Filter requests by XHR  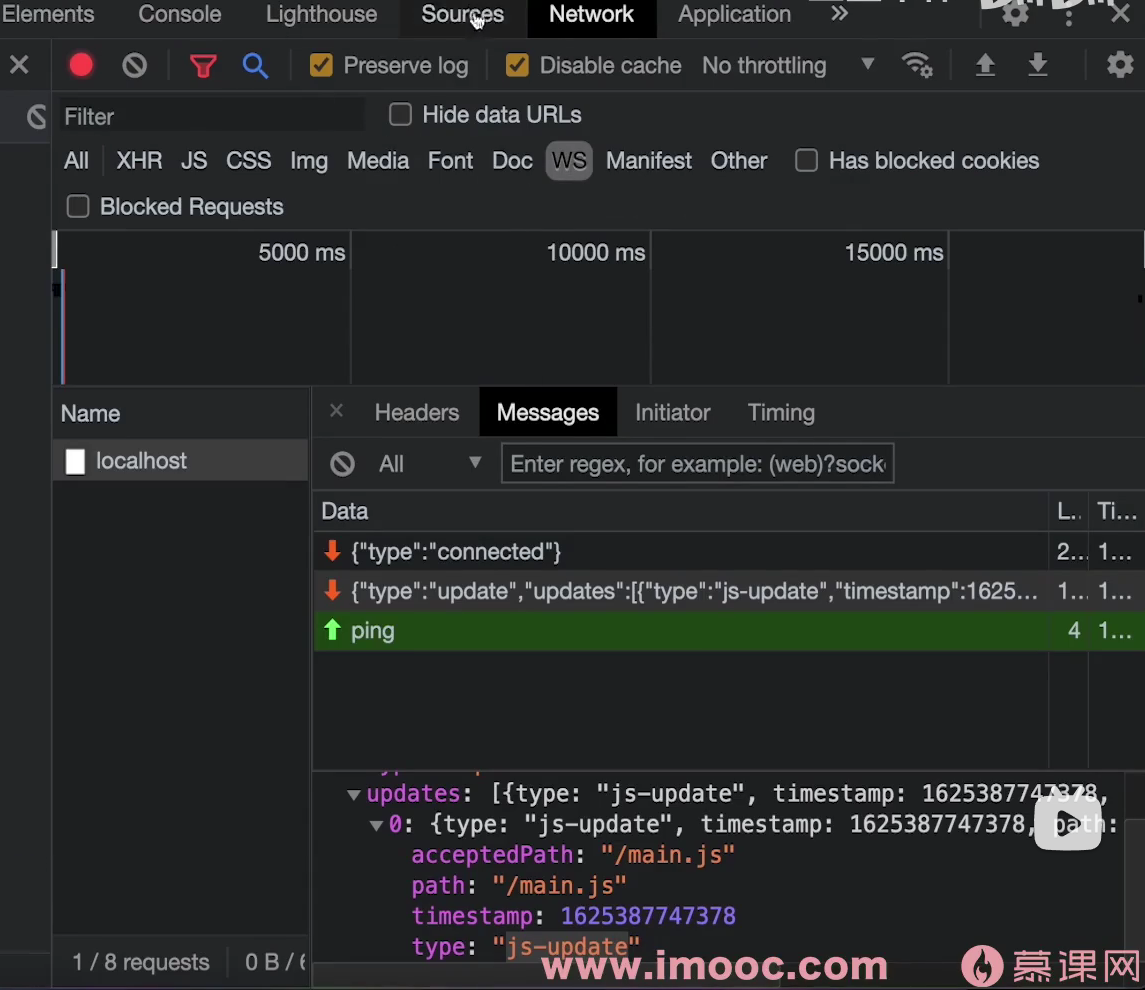pyautogui.click(x=139, y=161)
